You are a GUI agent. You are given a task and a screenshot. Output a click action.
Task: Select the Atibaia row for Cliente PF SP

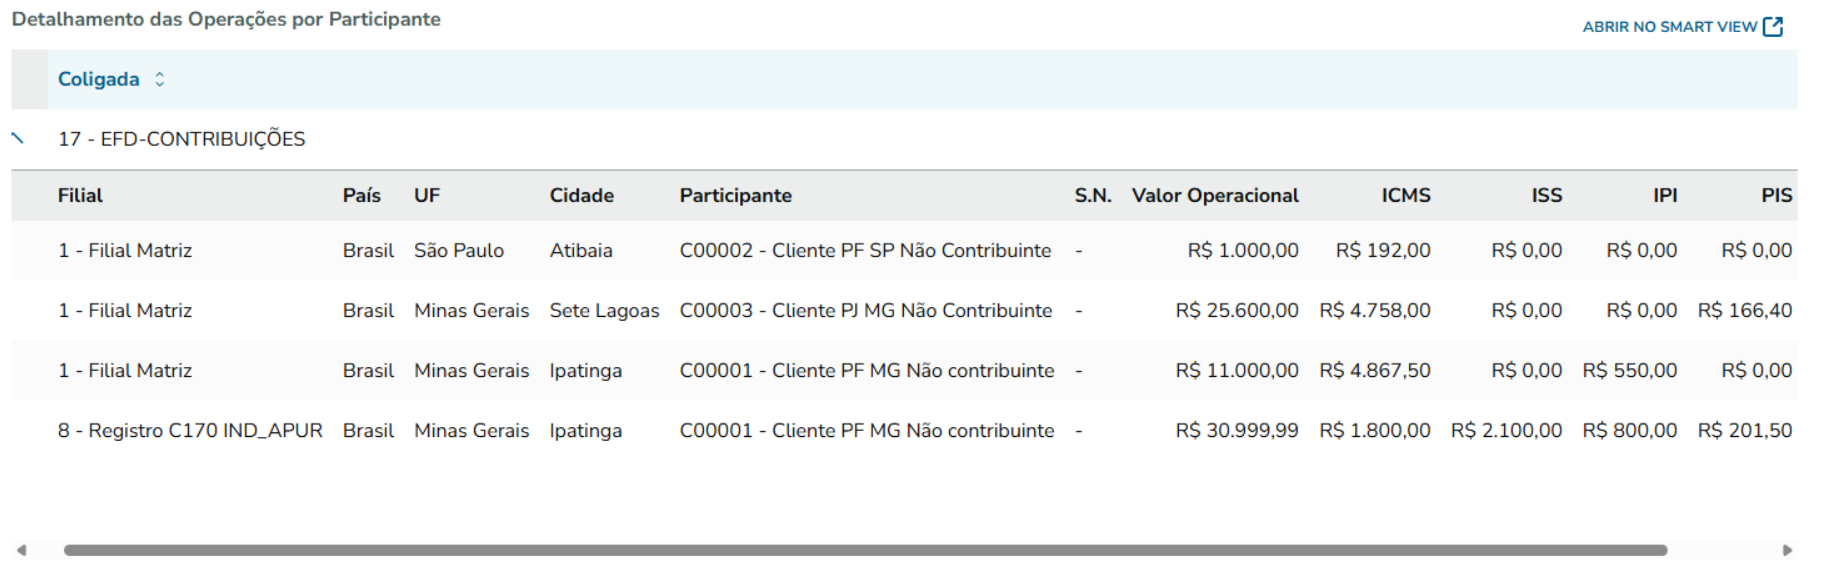580,250
